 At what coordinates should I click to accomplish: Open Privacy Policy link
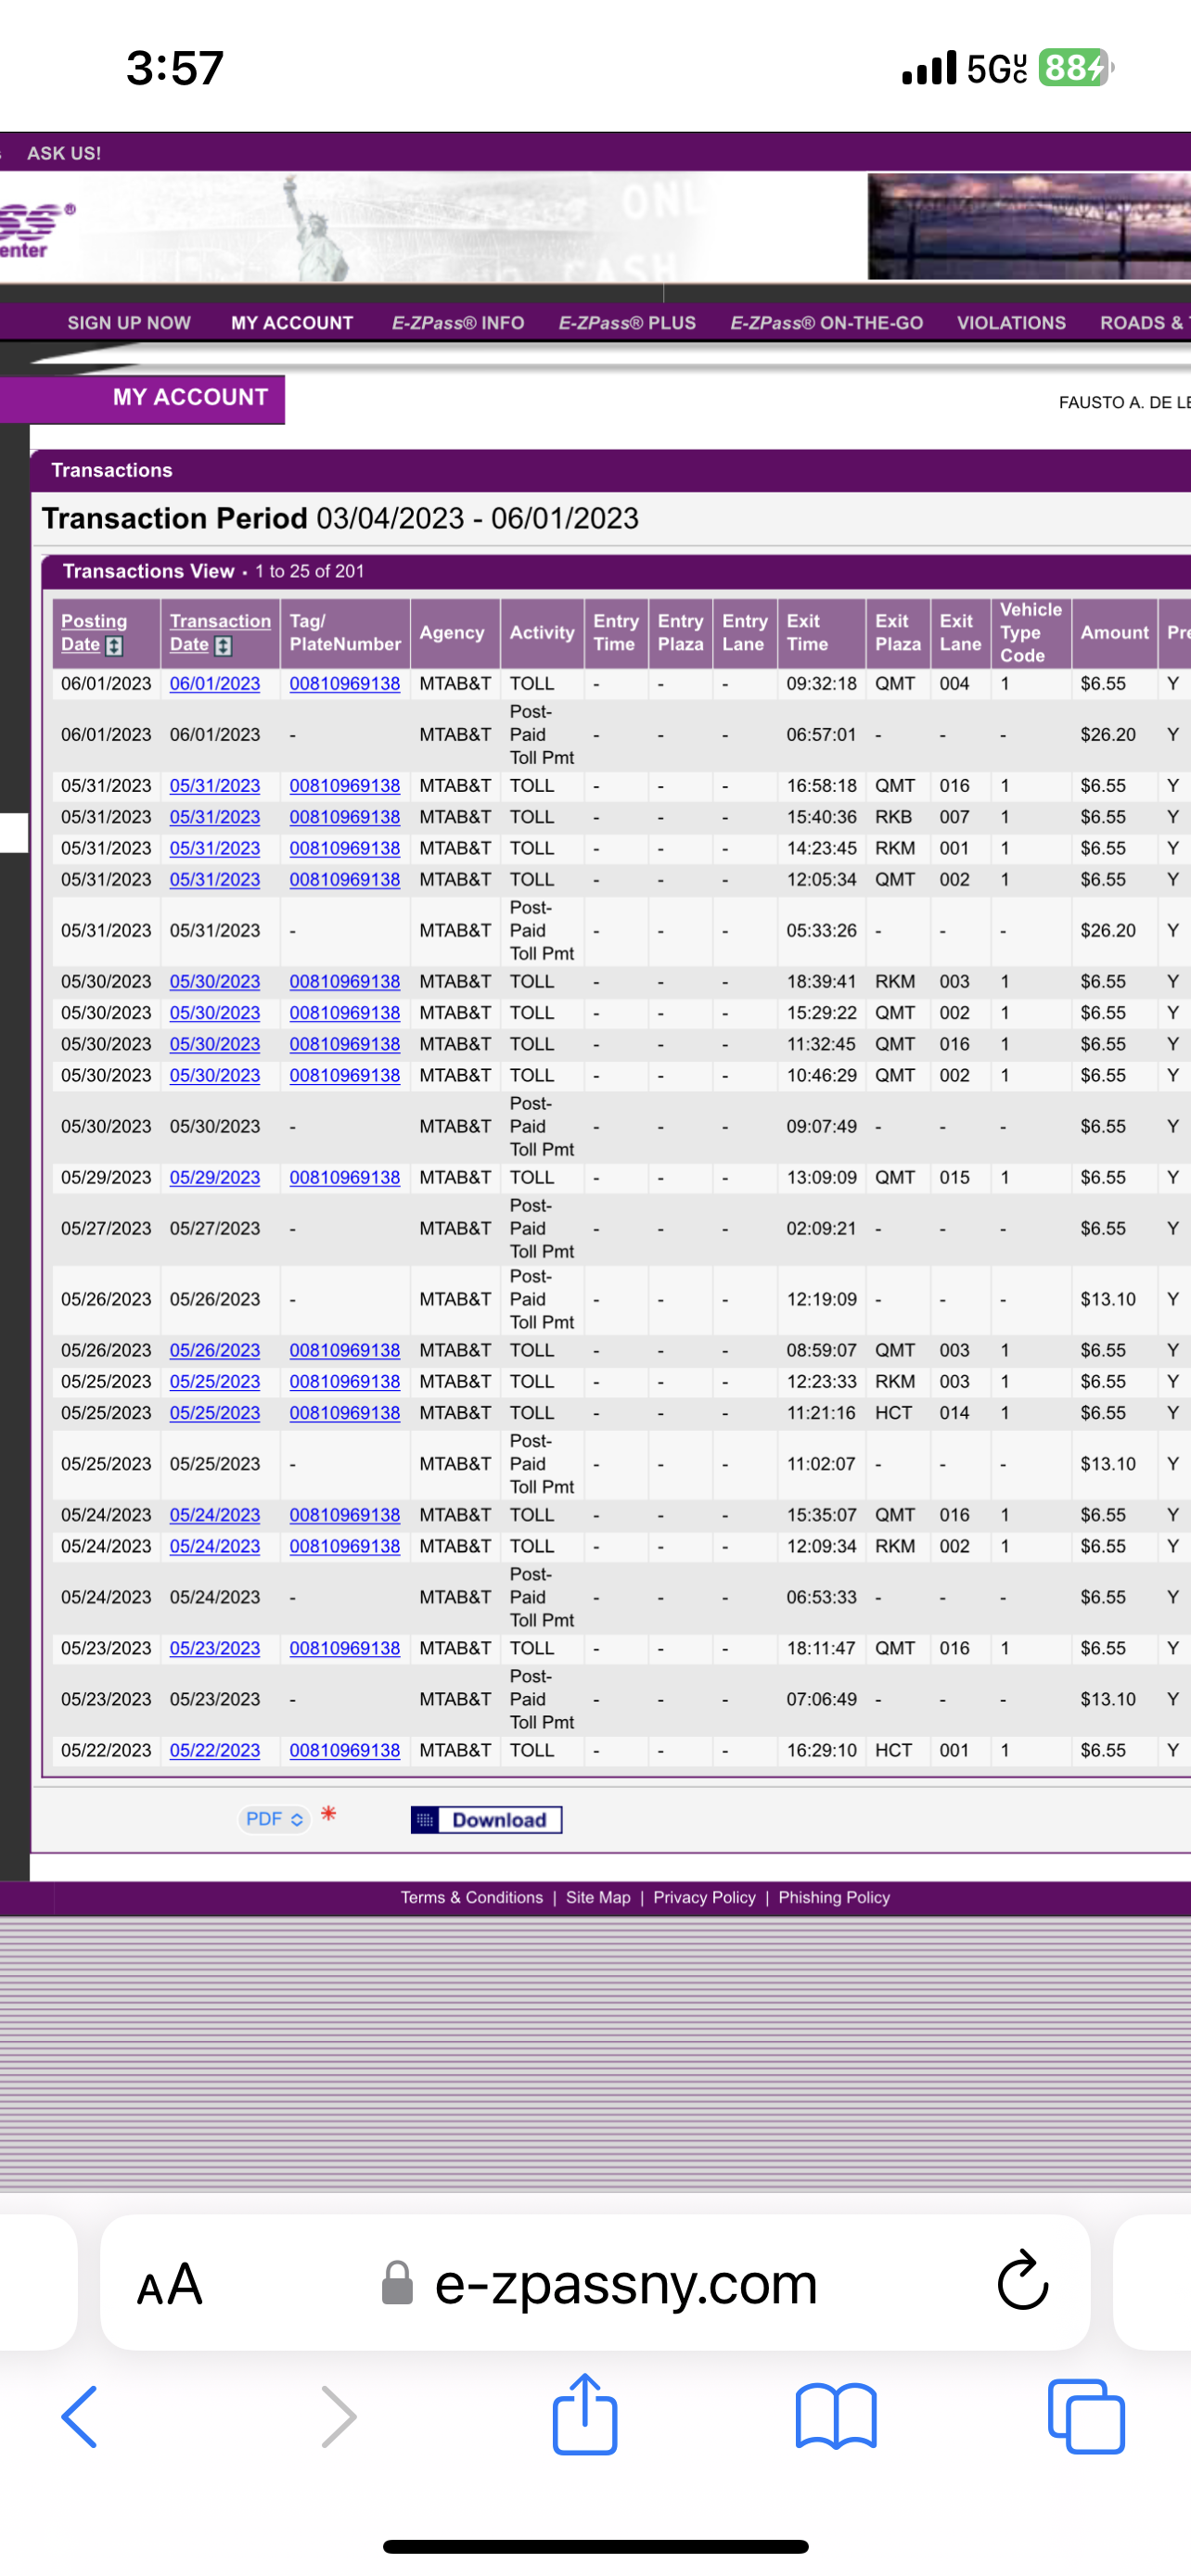click(704, 1897)
